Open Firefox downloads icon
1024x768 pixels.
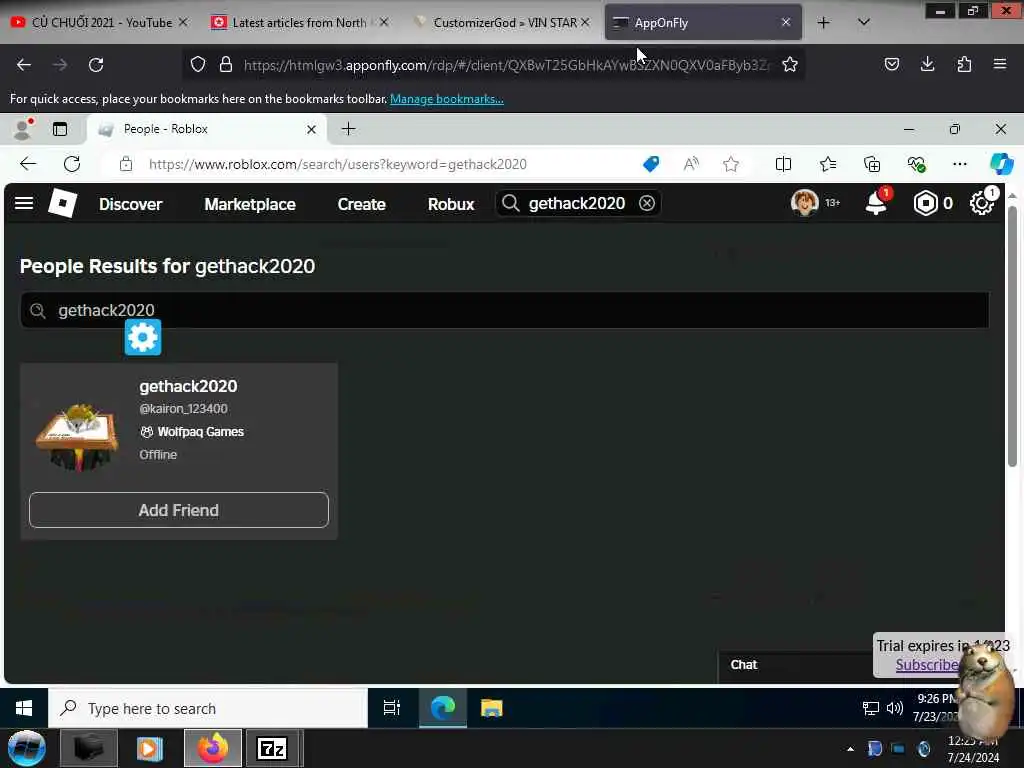(927, 64)
